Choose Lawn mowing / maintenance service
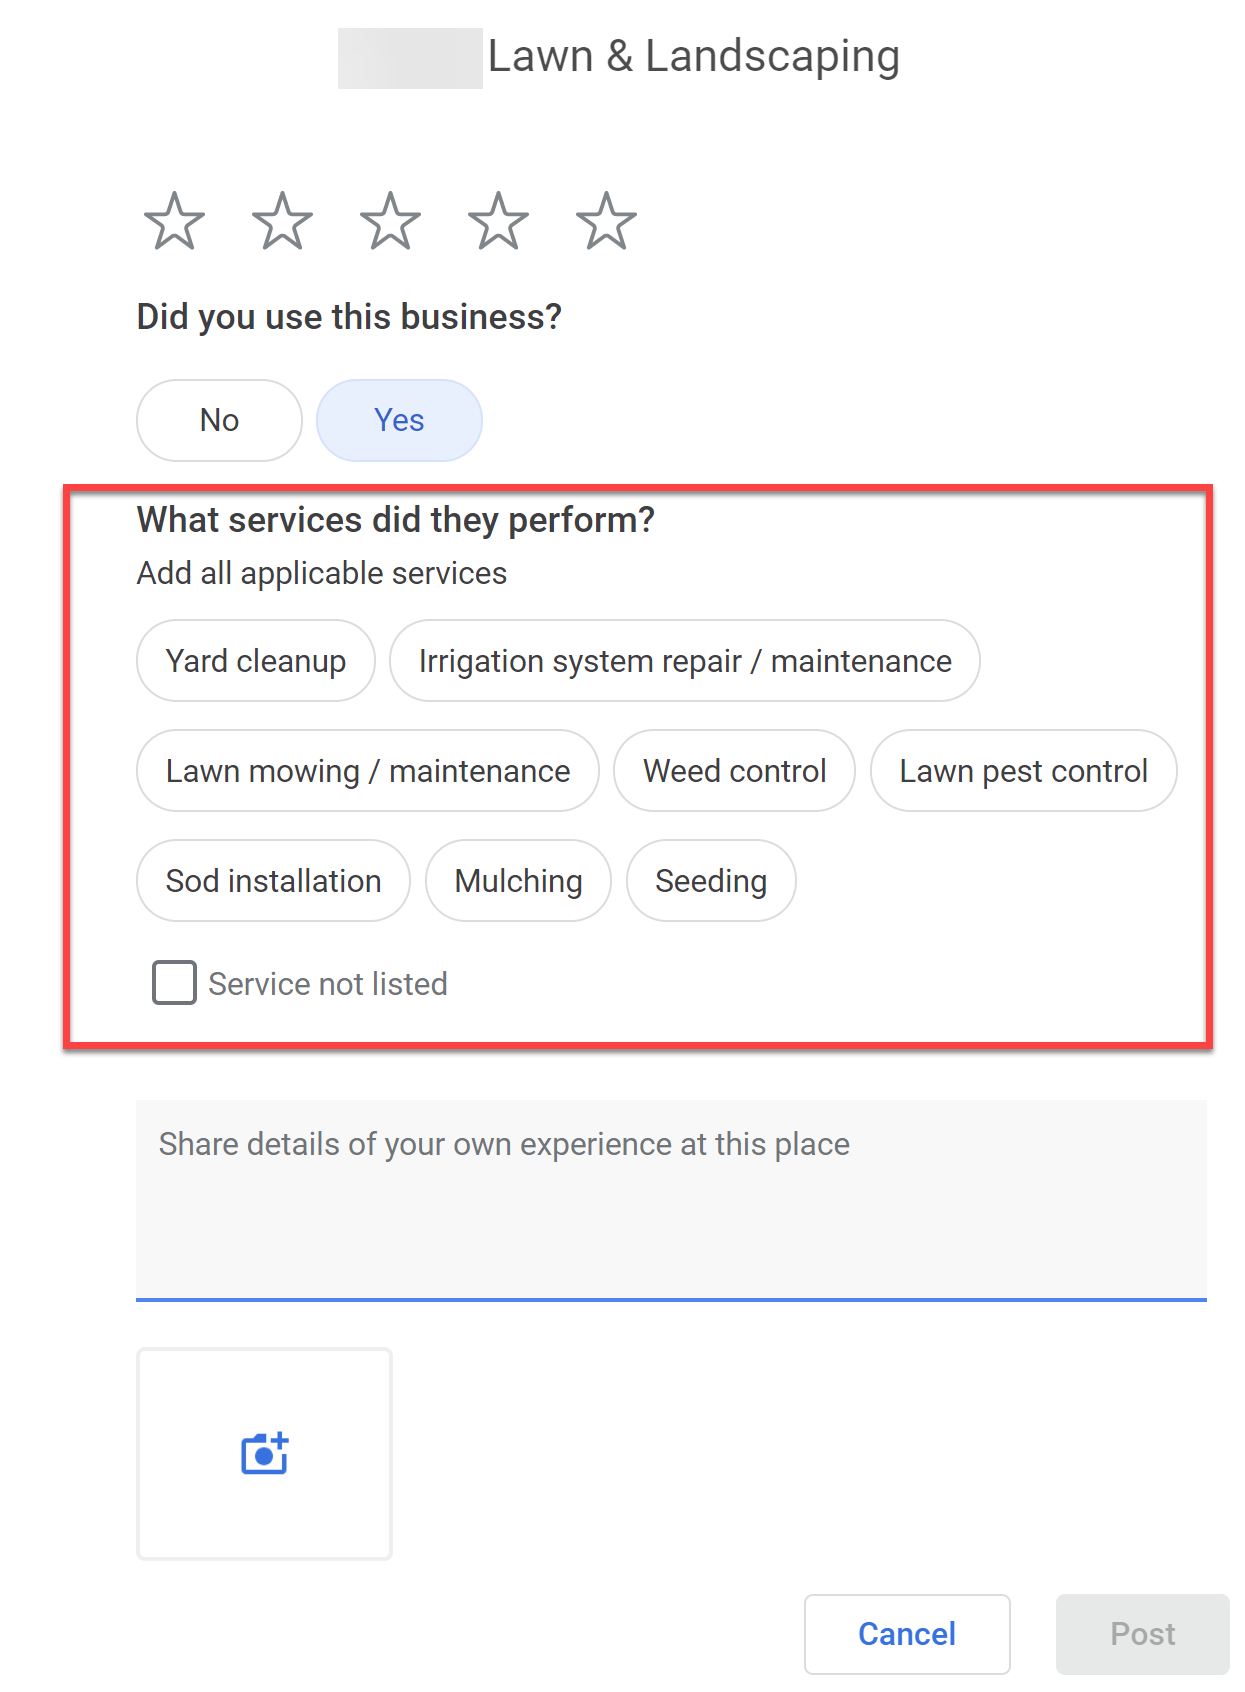 point(367,770)
